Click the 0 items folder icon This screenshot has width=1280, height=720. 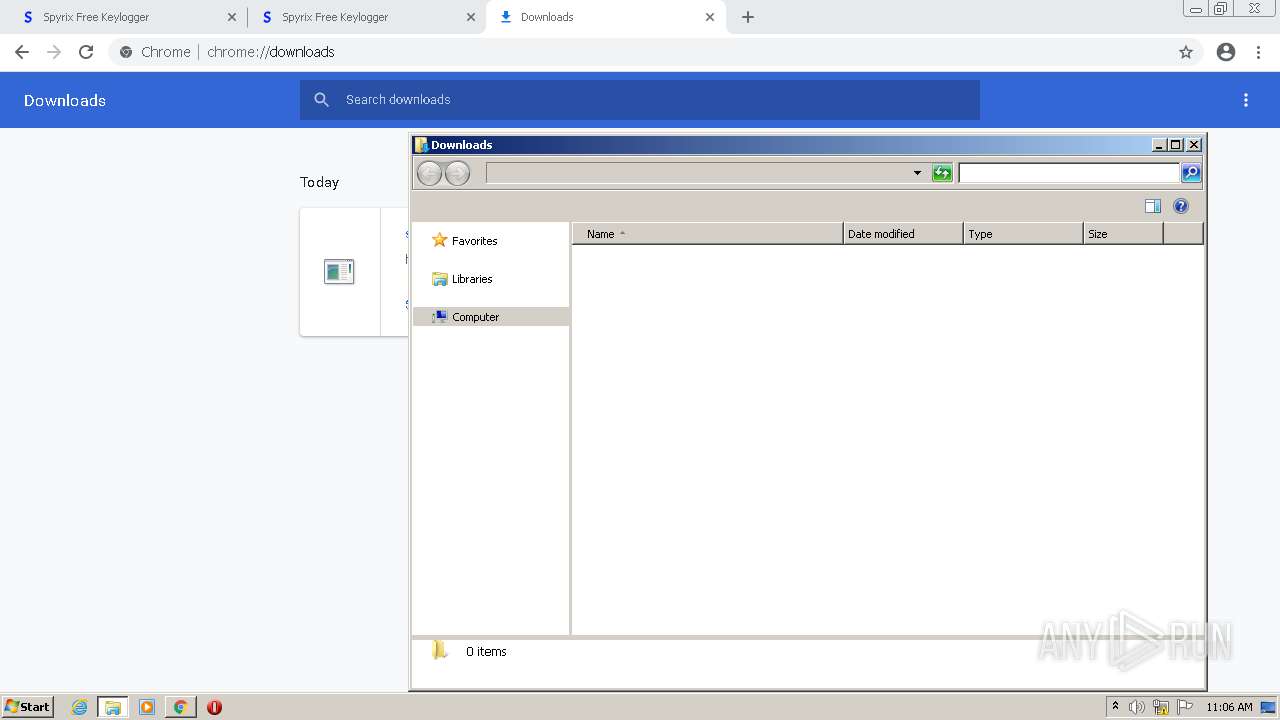coord(440,651)
